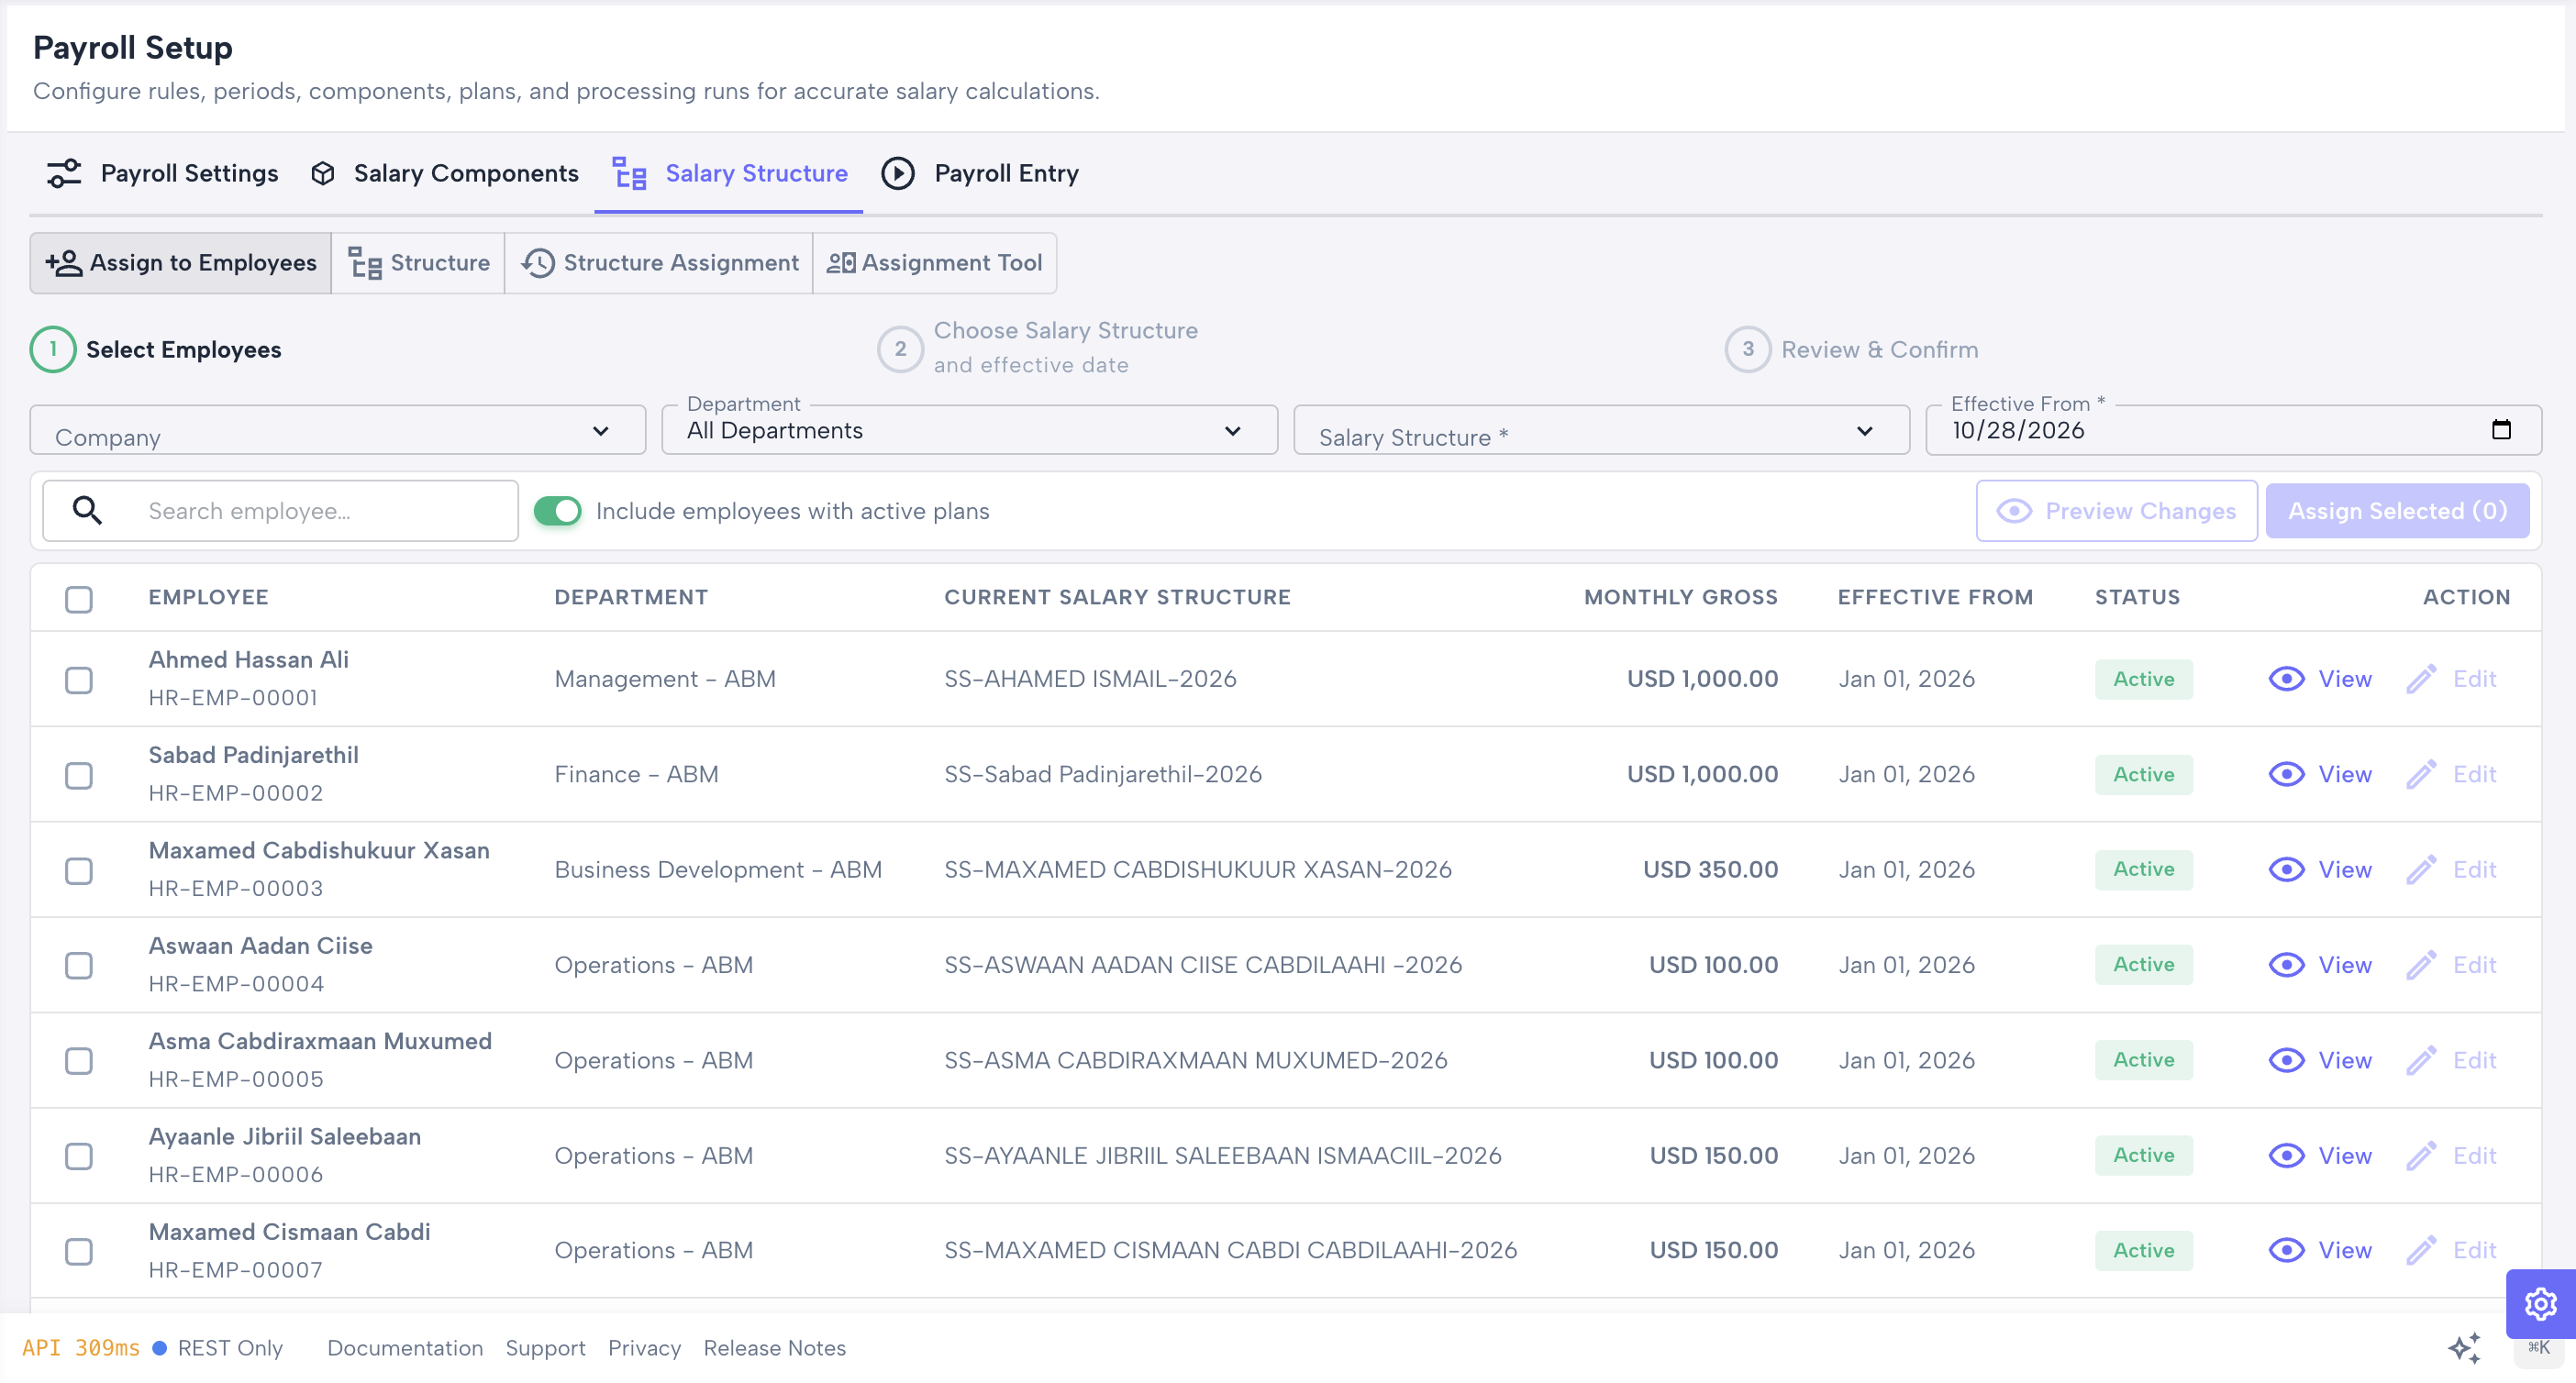Image resolution: width=2576 pixels, height=1383 pixels.
Task: Click the Payroll Entry play icon
Action: pyautogui.click(x=898, y=173)
